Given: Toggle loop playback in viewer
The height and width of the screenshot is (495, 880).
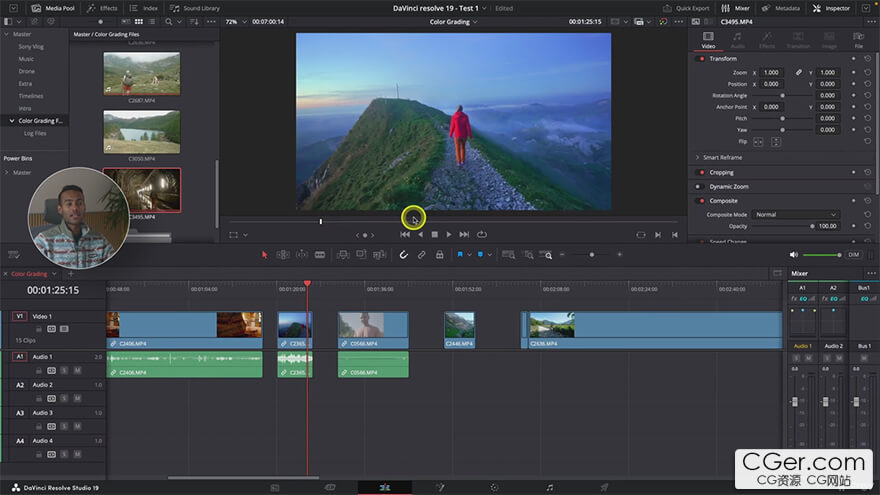Looking at the screenshot, I should click(x=482, y=235).
